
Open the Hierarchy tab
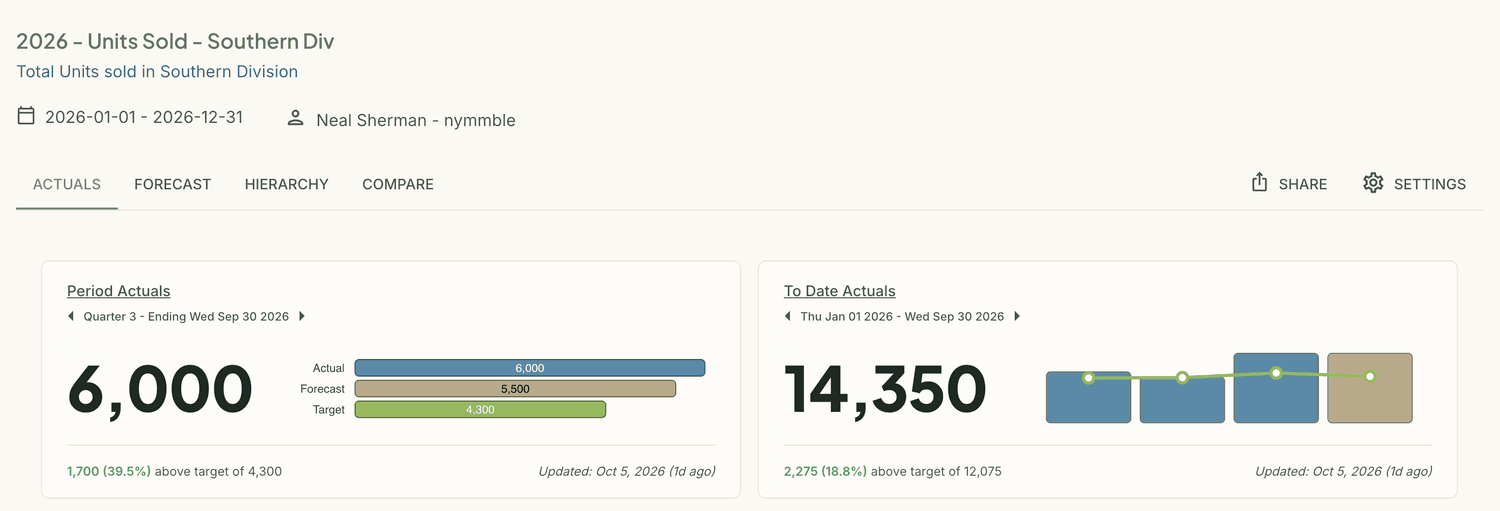pyautogui.click(x=287, y=184)
